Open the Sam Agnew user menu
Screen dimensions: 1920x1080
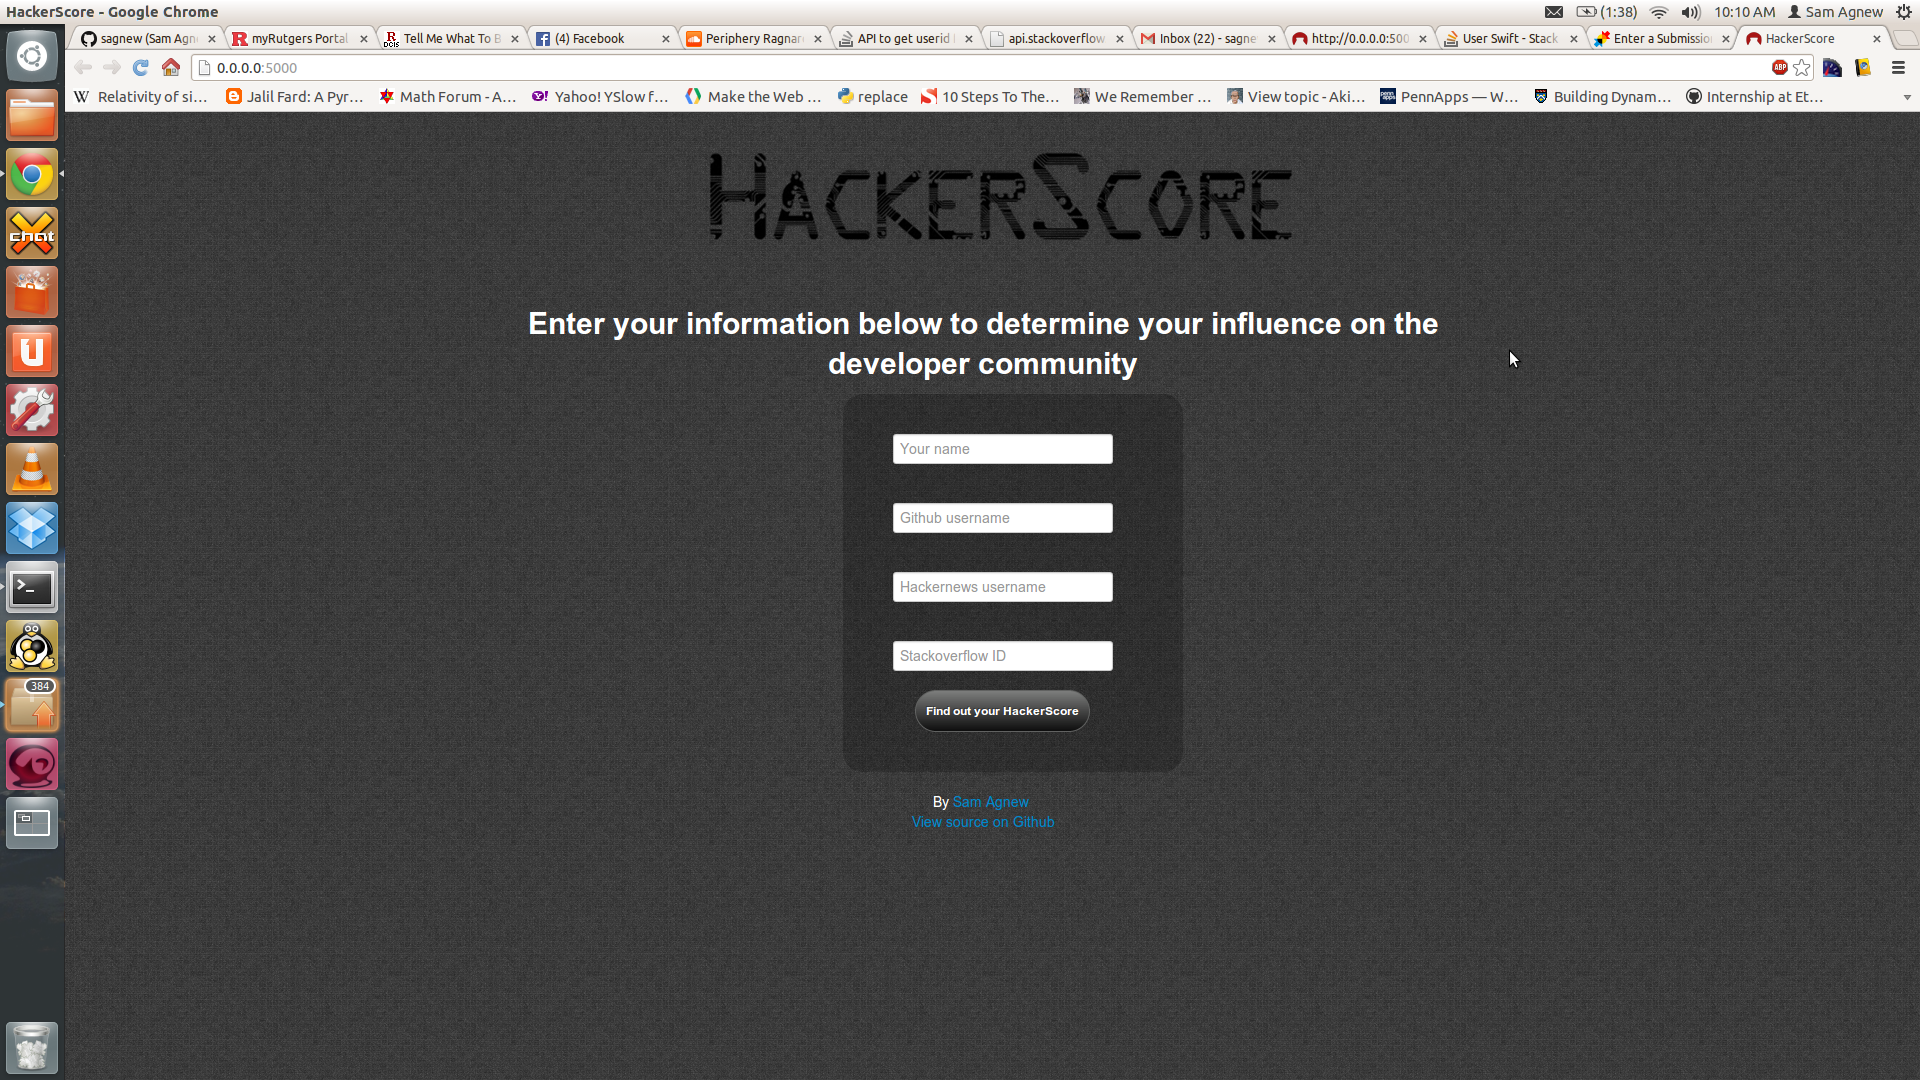coord(1836,12)
